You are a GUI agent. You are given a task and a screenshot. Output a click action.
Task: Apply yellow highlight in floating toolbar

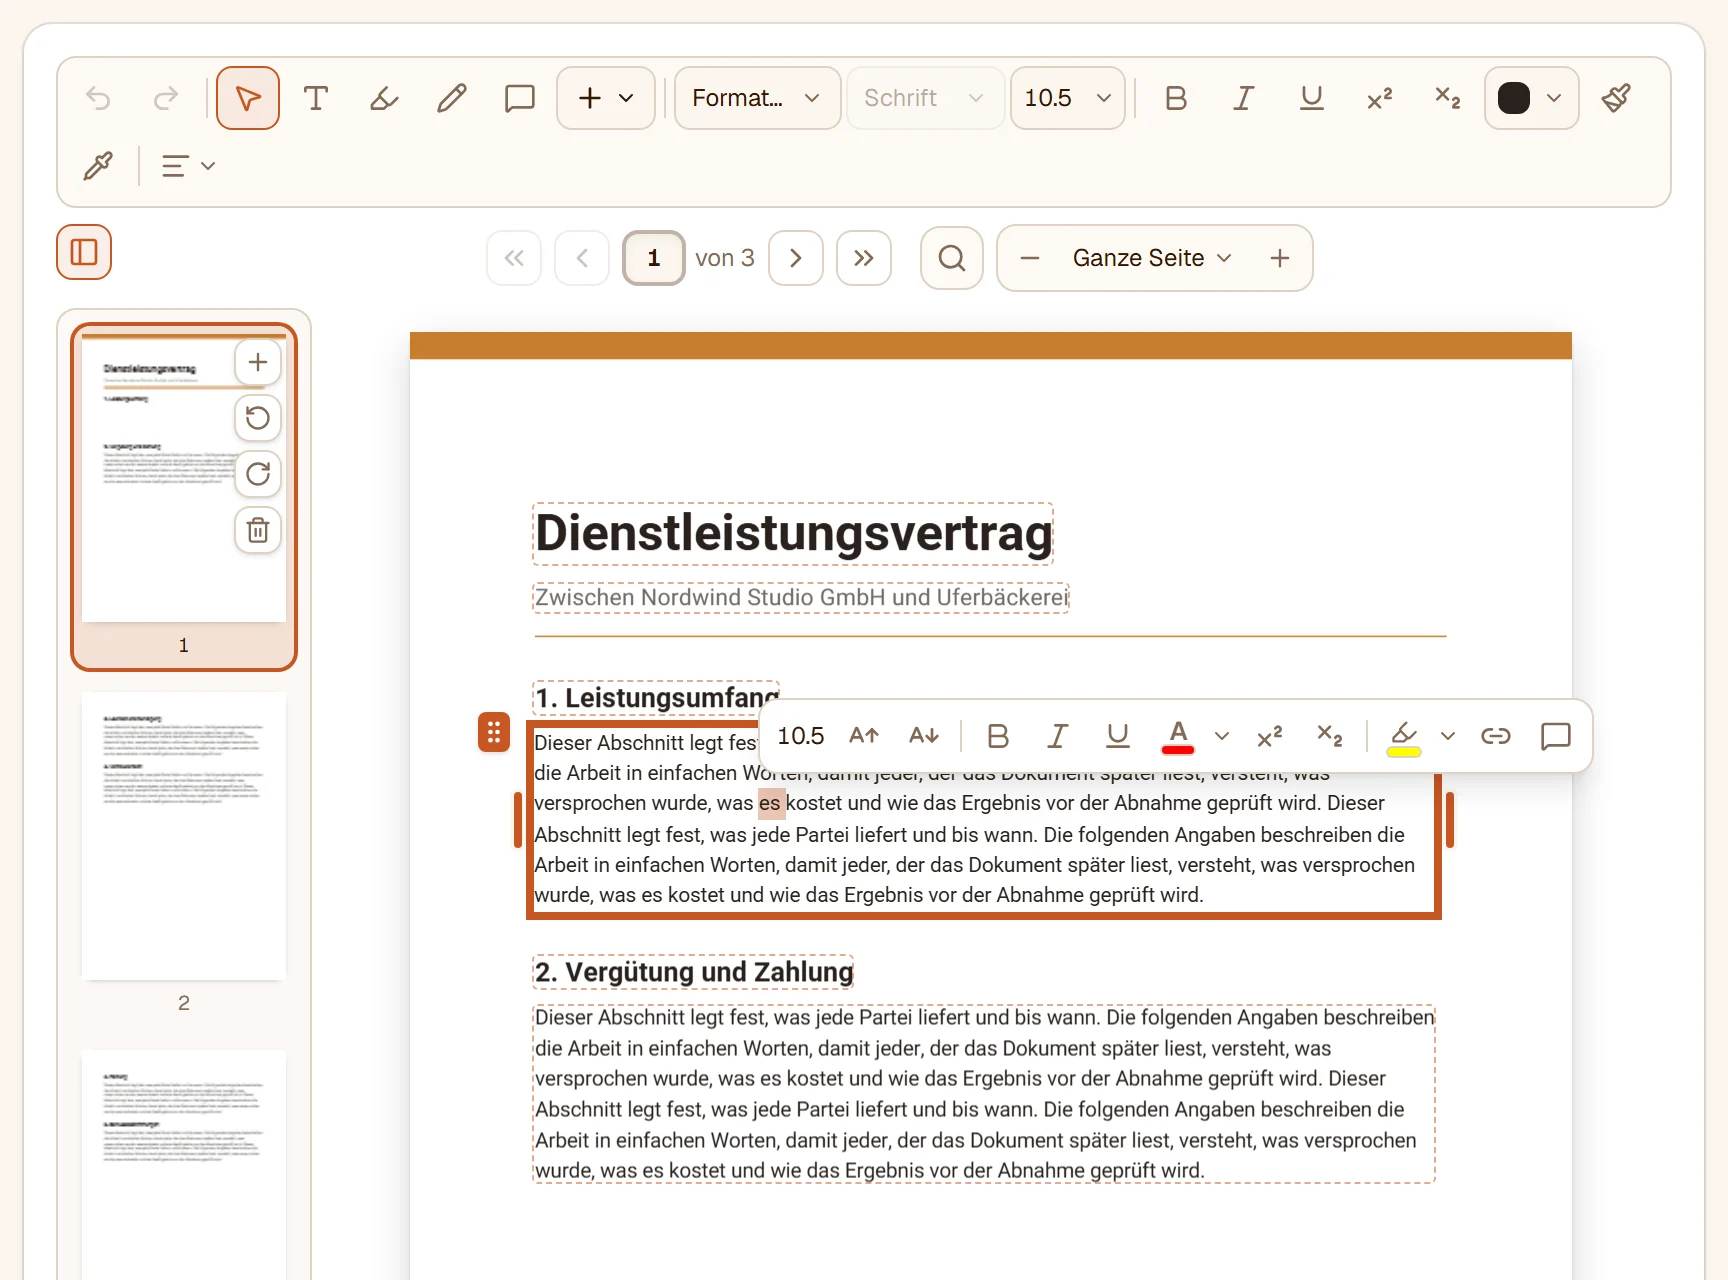click(1404, 736)
